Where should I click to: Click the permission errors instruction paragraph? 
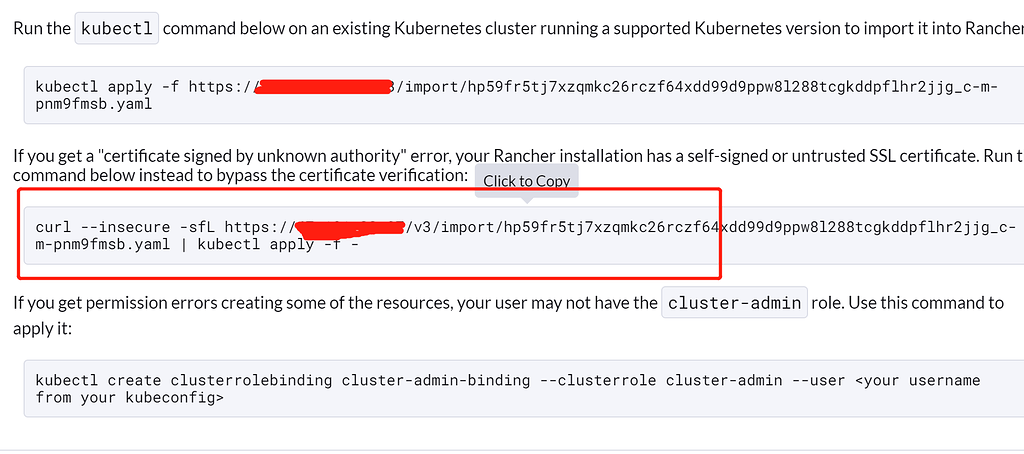(508, 315)
